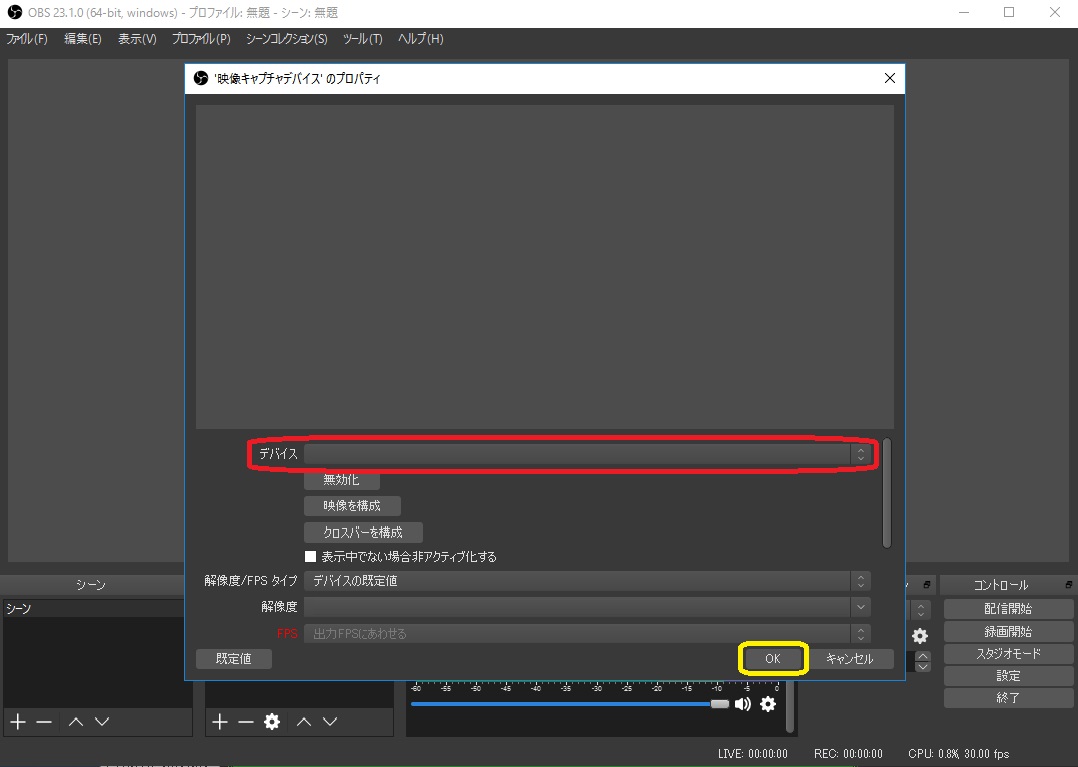The height and width of the screenshot is (767, 1078).
Task: Expand the 解像度/FPS タイプ dropdown
Action: (586, 581)
